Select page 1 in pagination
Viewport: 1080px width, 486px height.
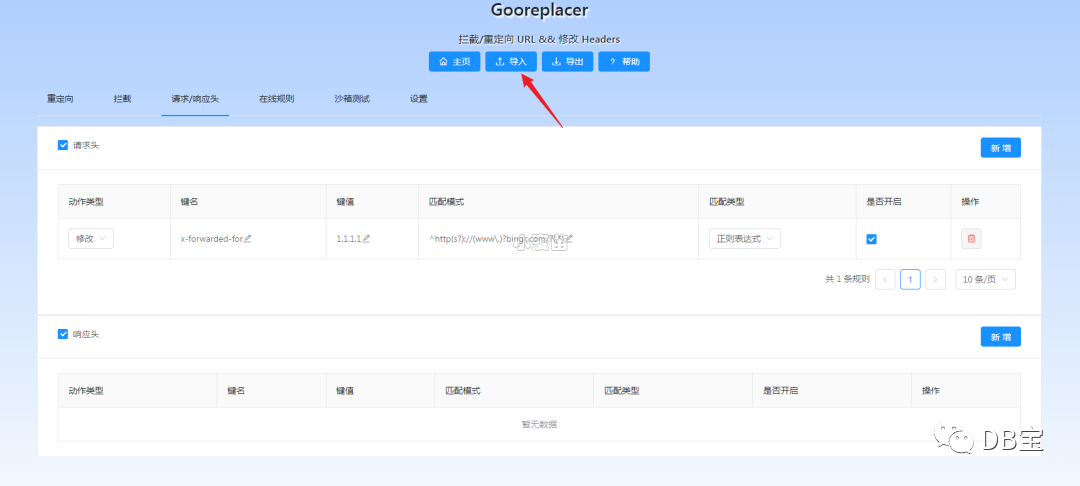pos(911,279)
